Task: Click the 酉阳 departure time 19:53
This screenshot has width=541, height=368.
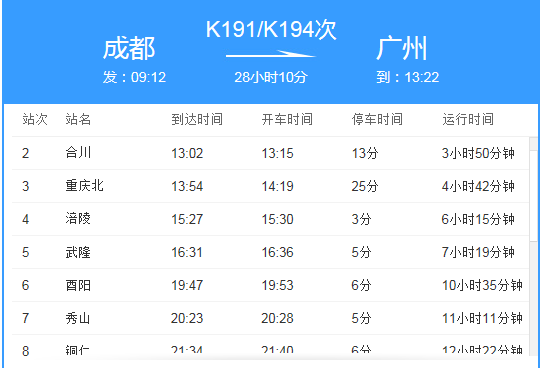Action: [x=277, y=286]
